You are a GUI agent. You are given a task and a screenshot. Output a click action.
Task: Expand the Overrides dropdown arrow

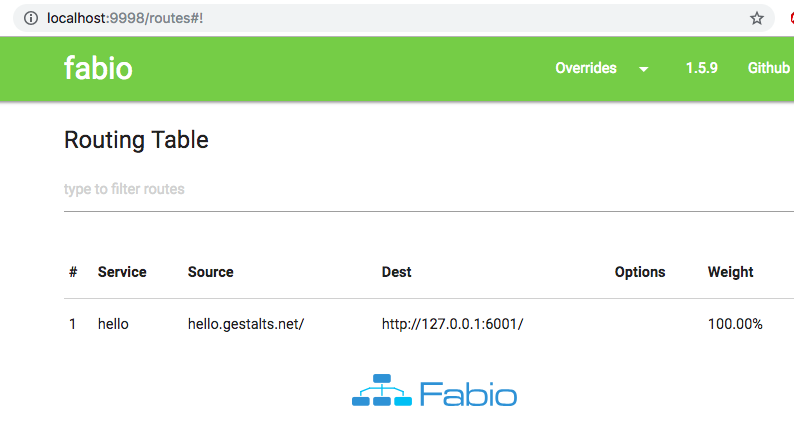click(x=644, y=69)
